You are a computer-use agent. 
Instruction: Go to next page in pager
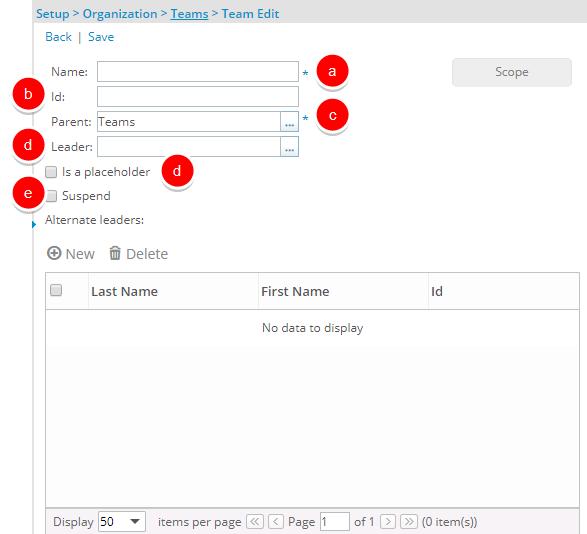(388, 521)
